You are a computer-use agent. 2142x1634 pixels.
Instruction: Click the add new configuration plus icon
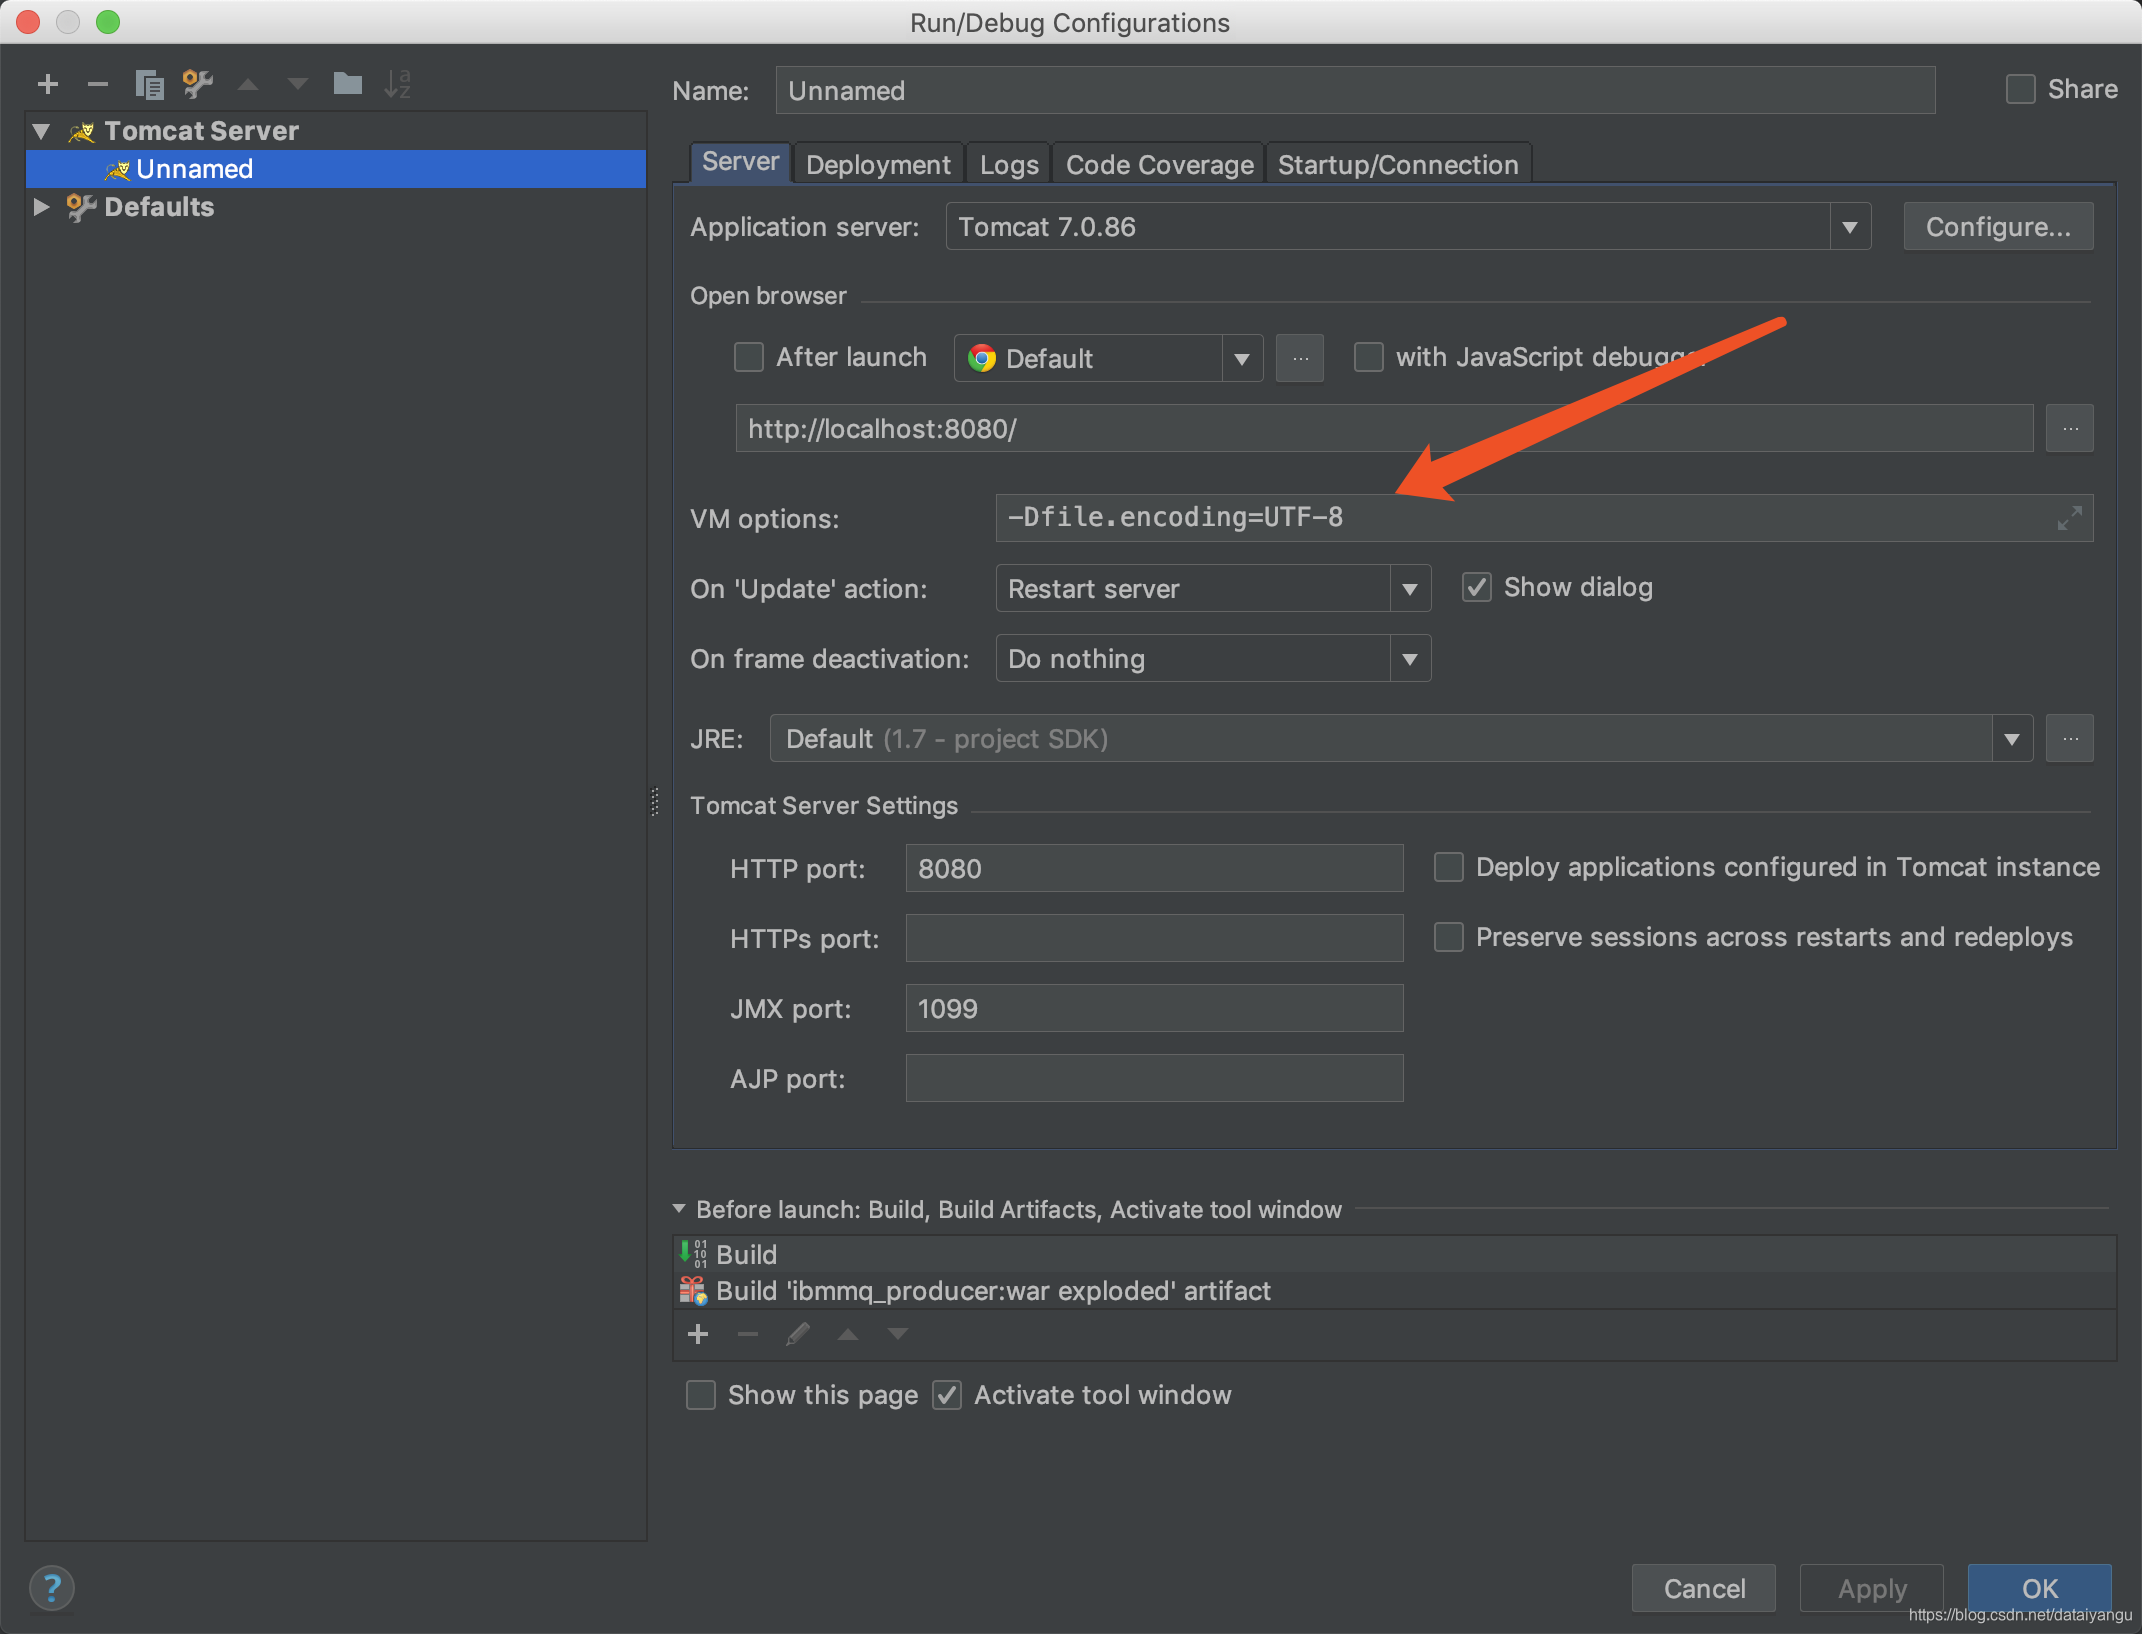click(x=47, y=84)
